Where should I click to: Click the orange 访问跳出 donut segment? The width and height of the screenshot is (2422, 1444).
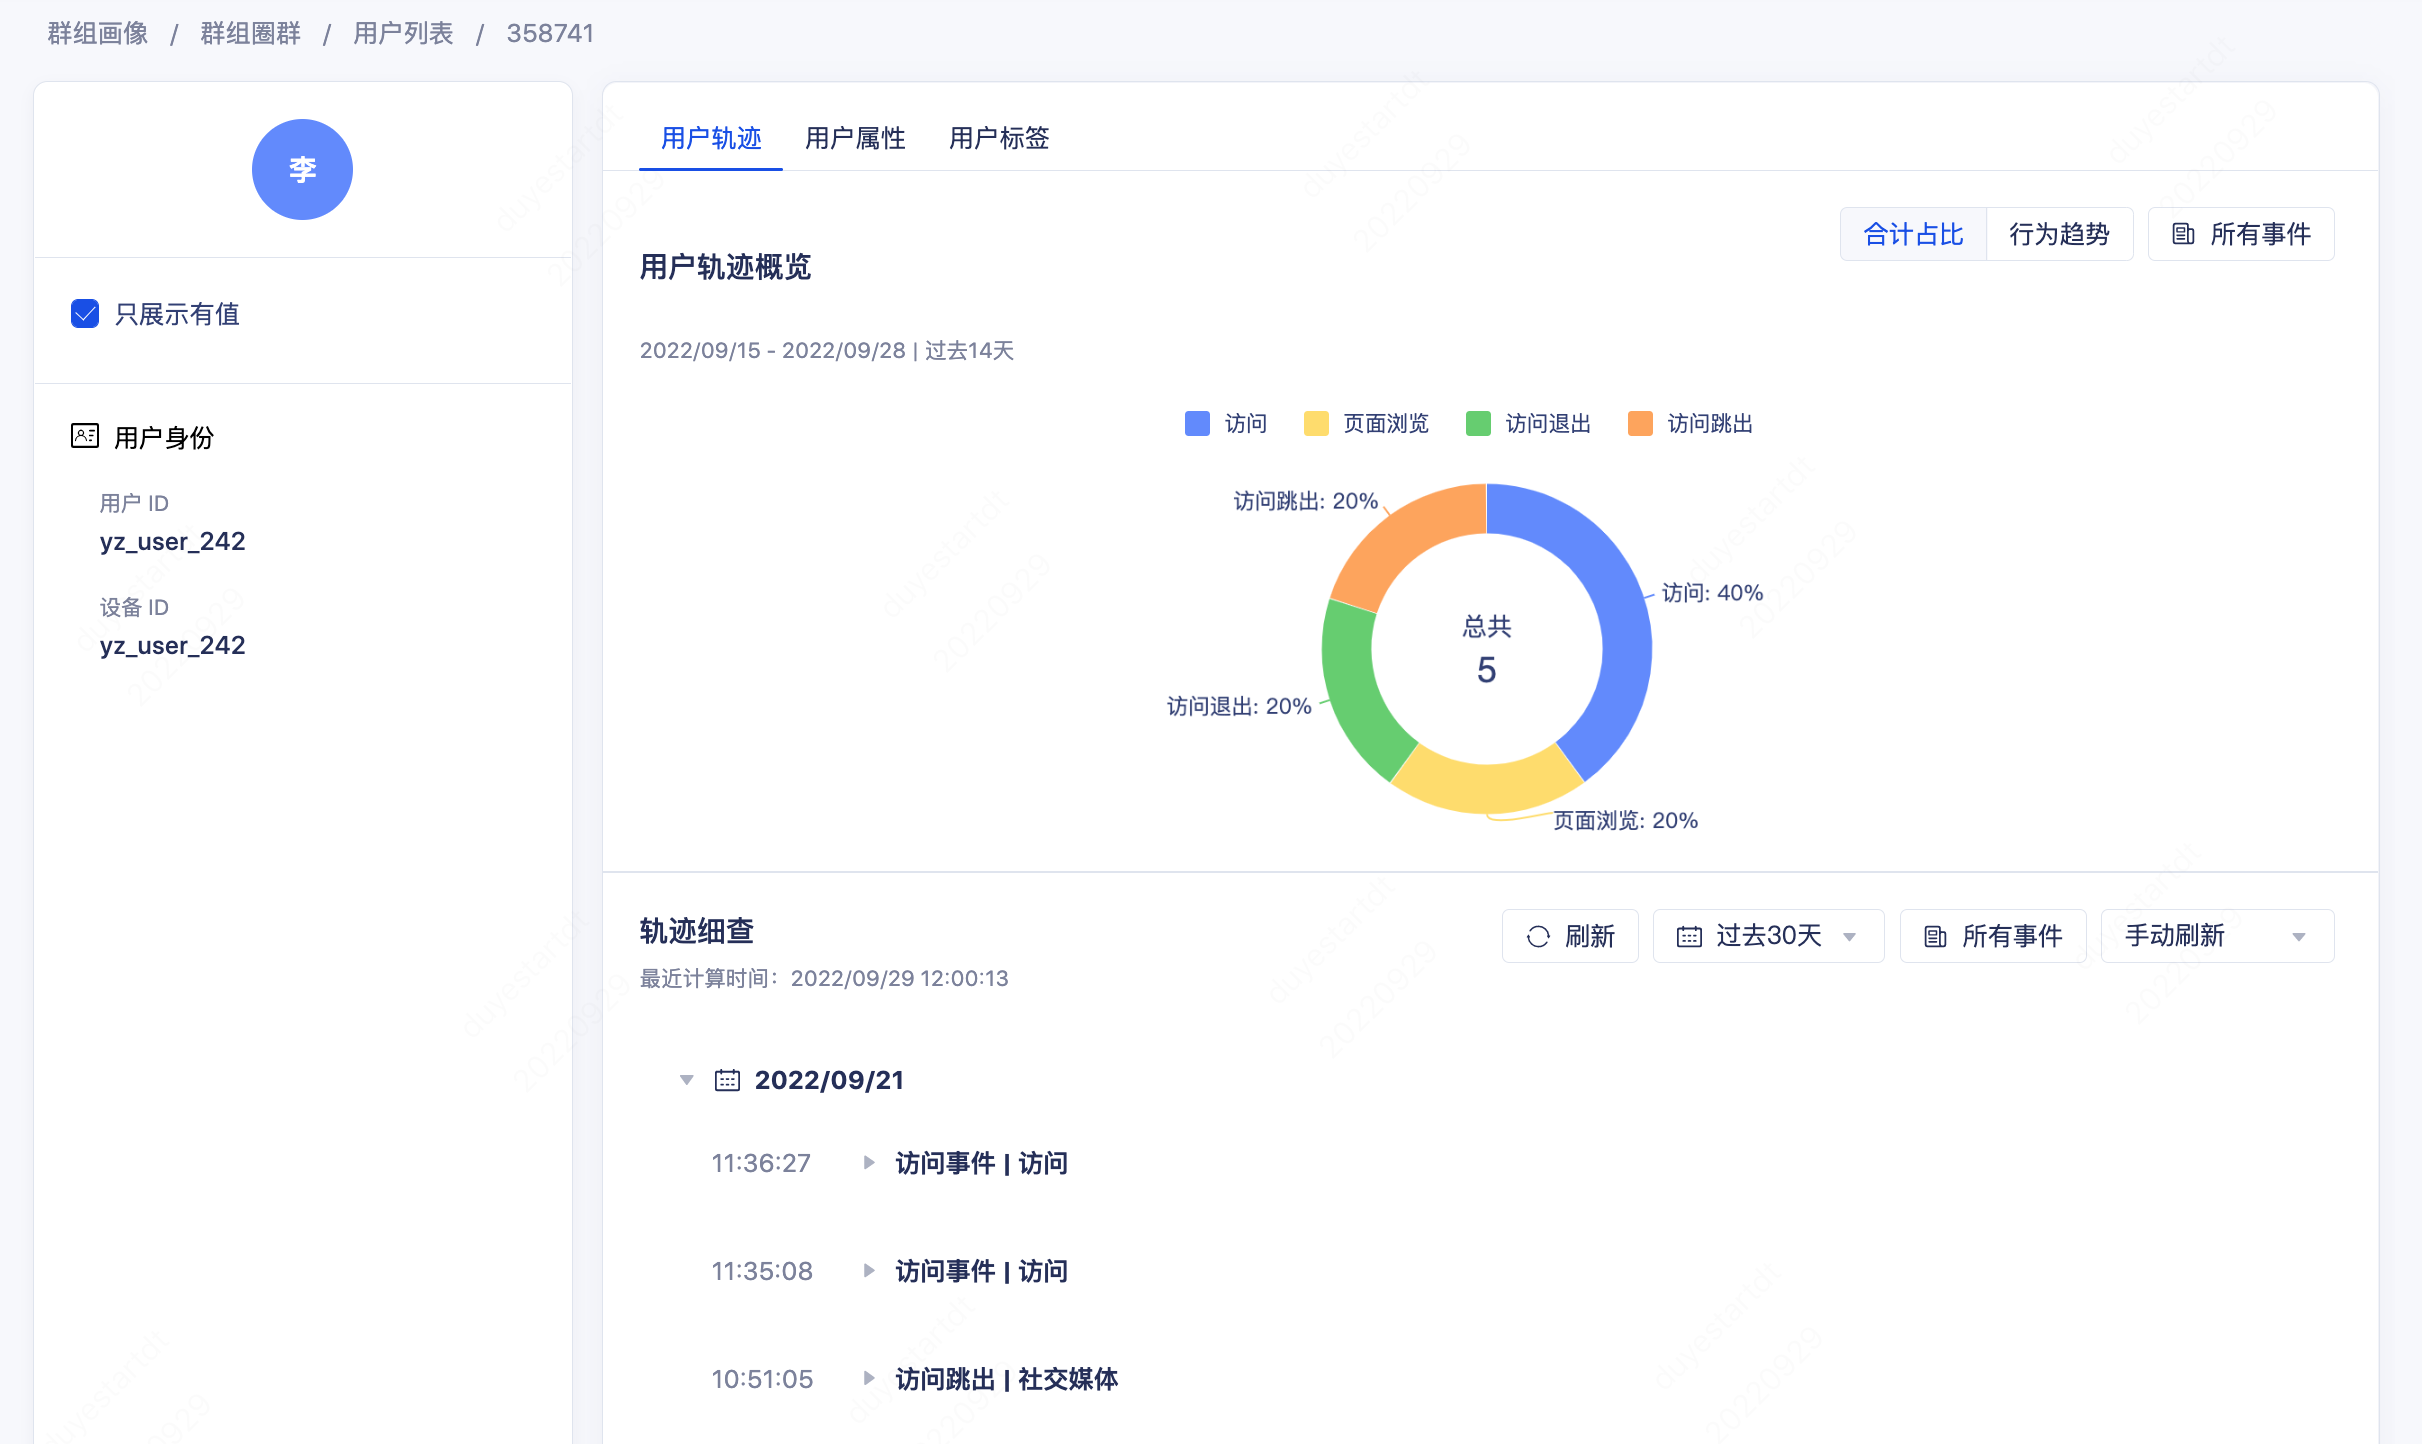click(1407, 535)
